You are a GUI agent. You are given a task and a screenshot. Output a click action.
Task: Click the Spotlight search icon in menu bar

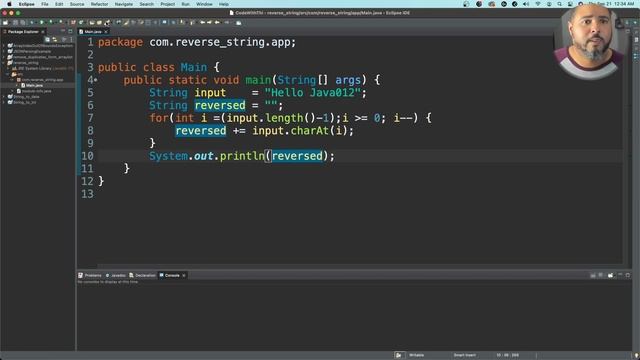[x=559, y=4]
